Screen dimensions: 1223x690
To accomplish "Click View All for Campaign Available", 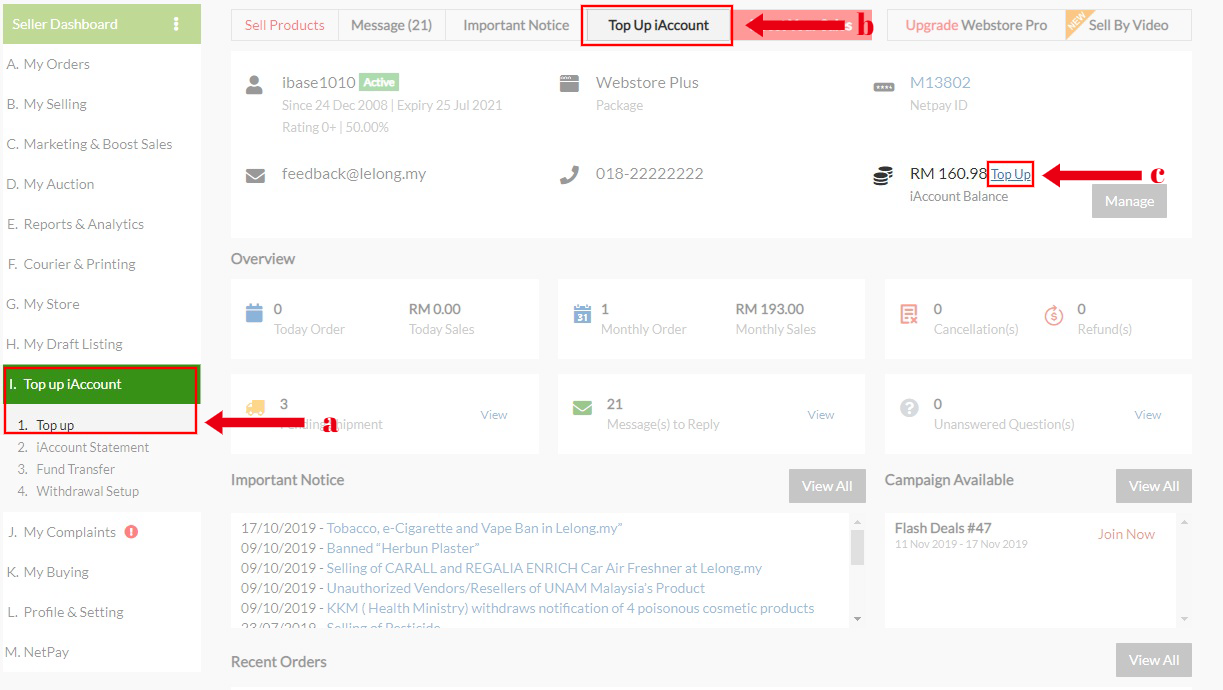I will (x=1154, y=486).
